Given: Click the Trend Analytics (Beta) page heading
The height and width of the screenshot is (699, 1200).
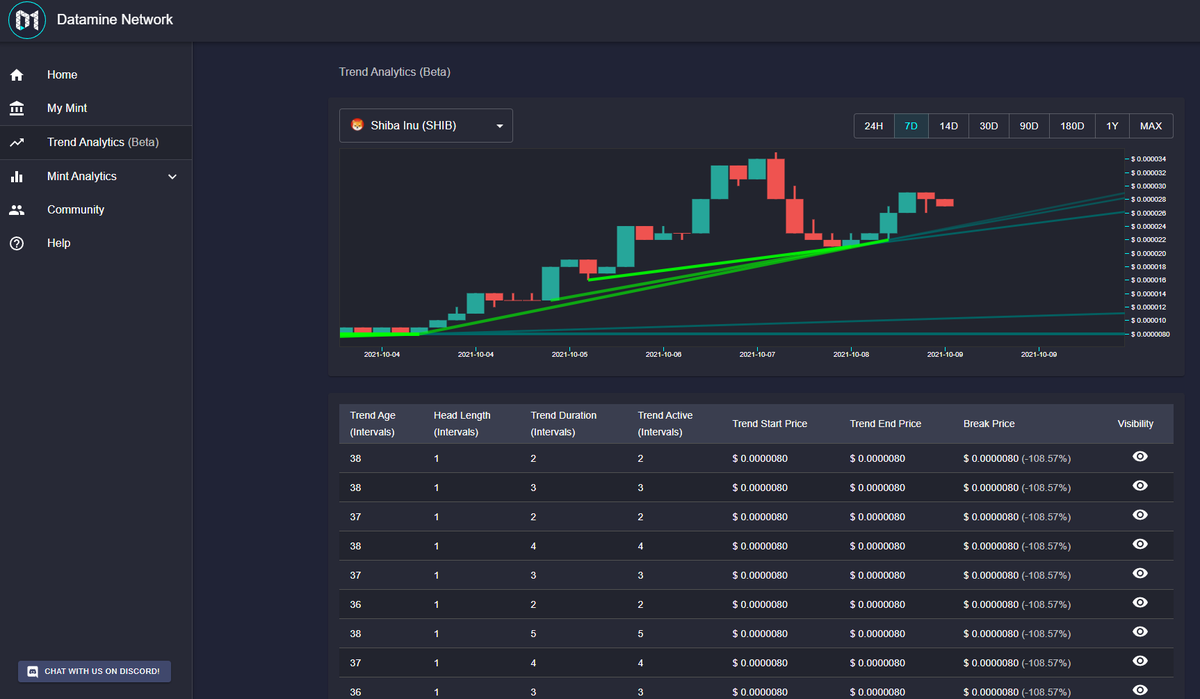Looking at the screenshot, I should [x=395, y=72].
